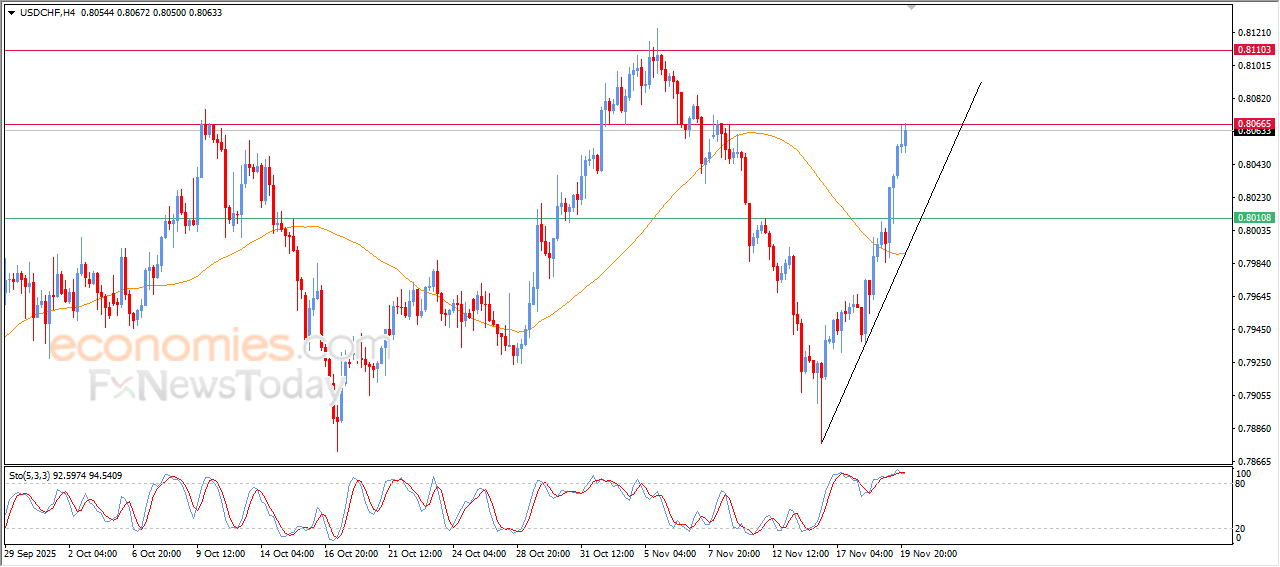The width and height of the screenshot is (1280, 567).
Task: Click the triangle arrow beside USDCHF,H4 title
Action: [x=11, y=12]
